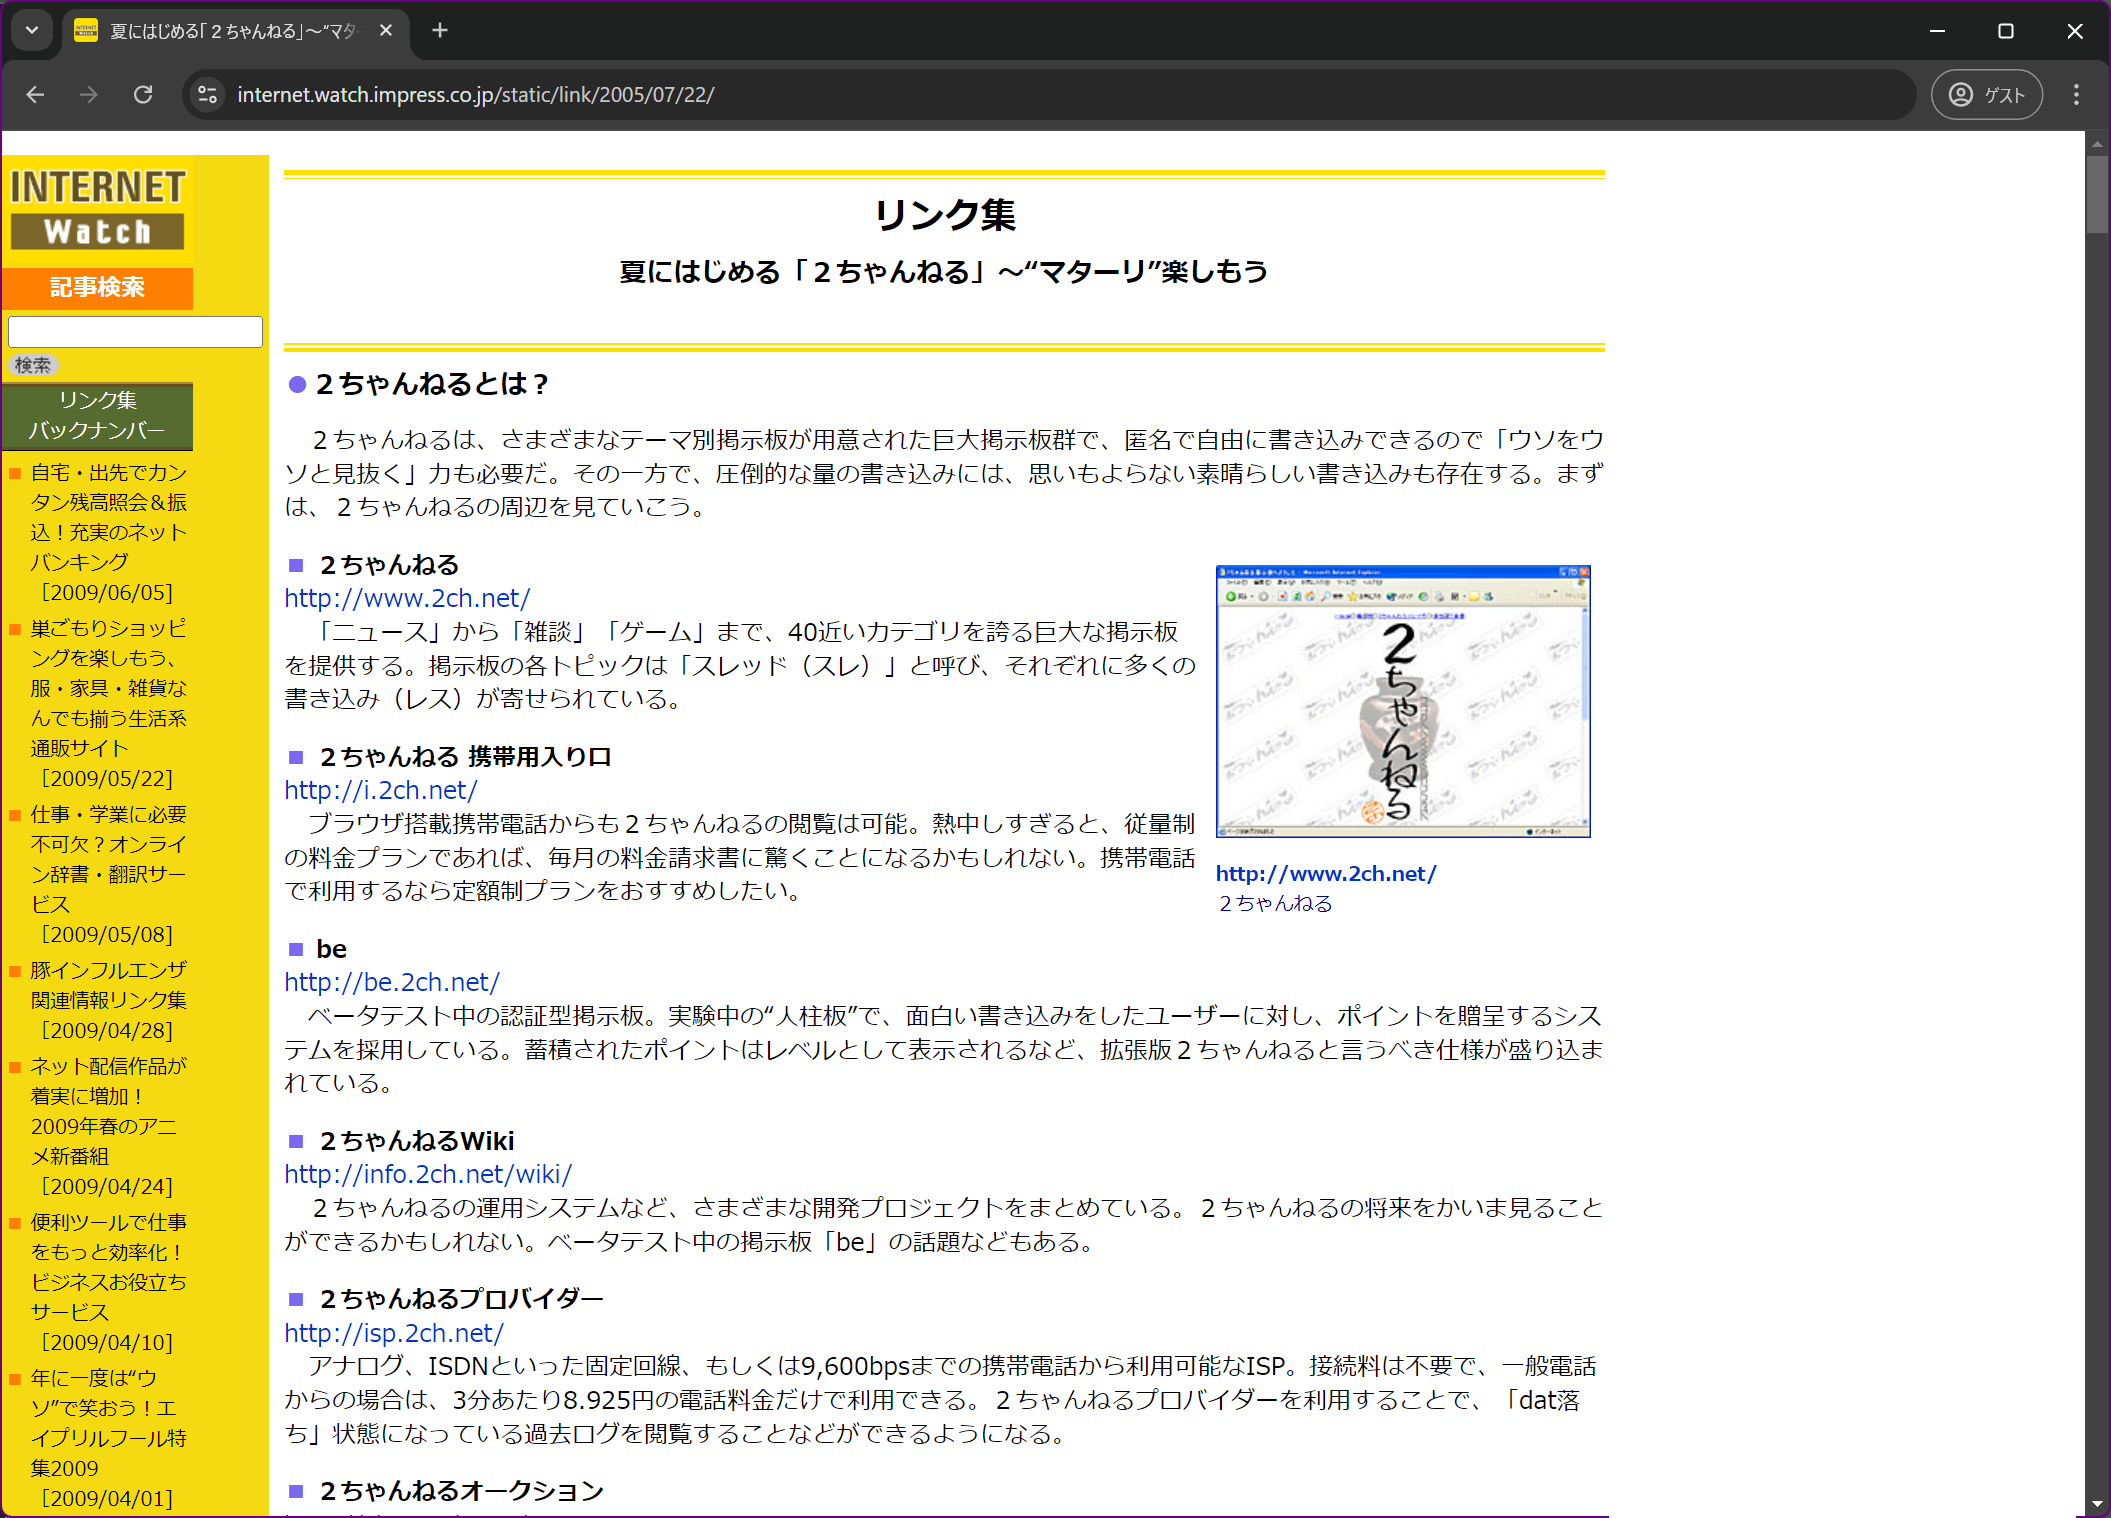The width and height of the screenshot is (2111, 1518).
Task: Click the heading ２ちゃんねるとは？
Action: point(433,384)
